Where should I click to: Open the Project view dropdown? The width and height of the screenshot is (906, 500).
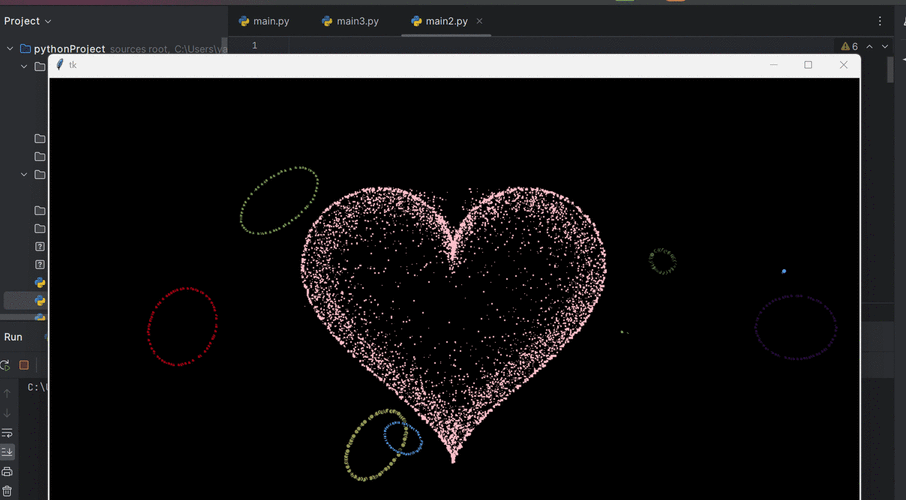coord(28,21)
